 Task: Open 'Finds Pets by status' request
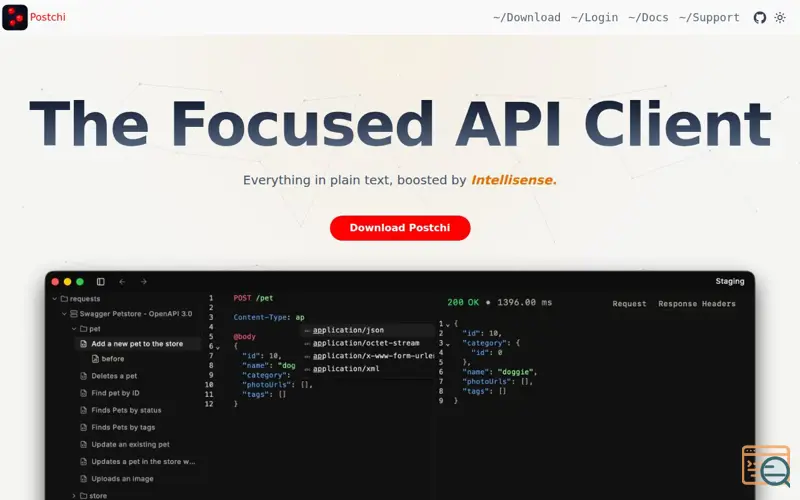point(126,410)
